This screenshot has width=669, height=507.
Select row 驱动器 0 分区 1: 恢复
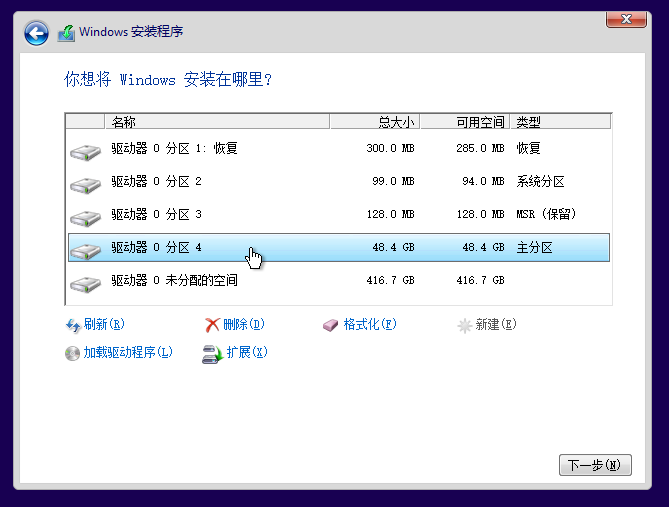(x=339, y=149)
